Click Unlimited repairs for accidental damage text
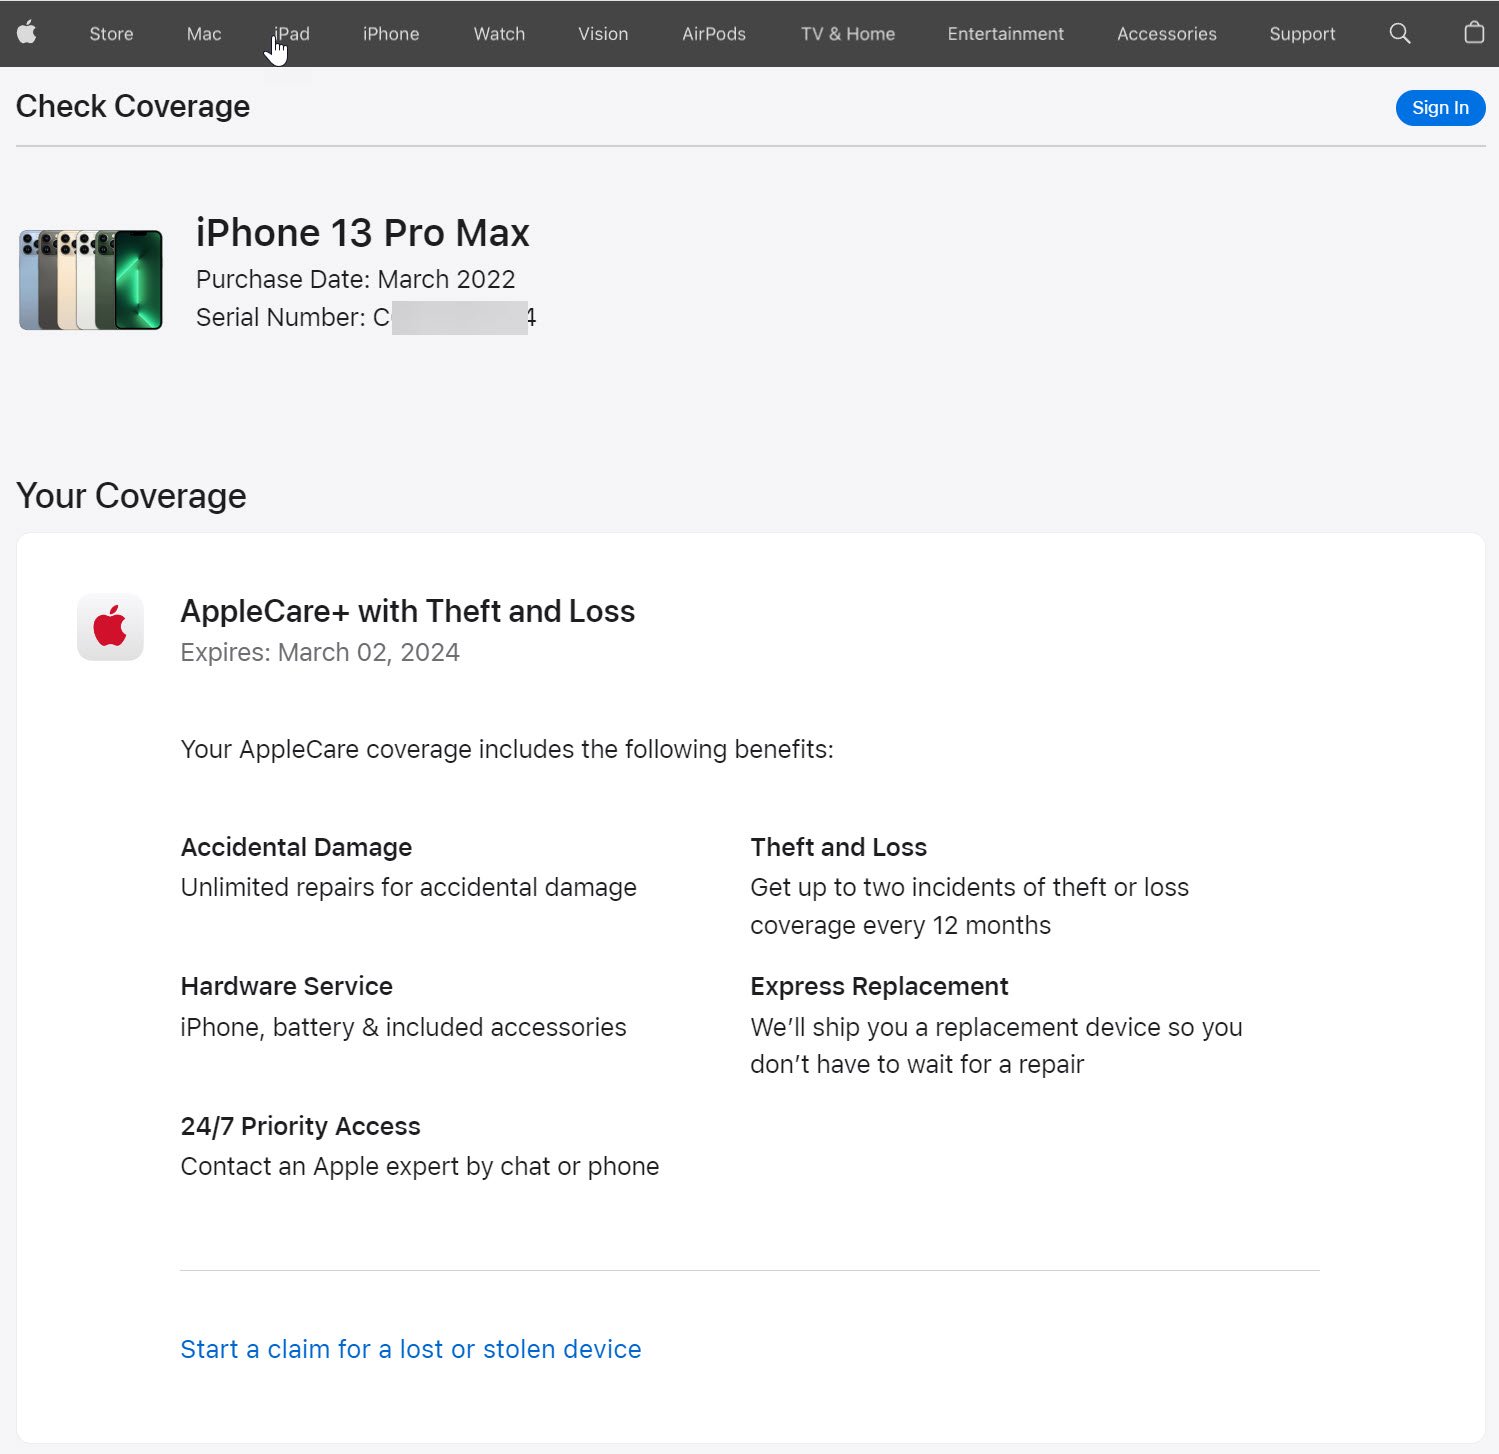1499x1454 pixels. click(408, 887)
